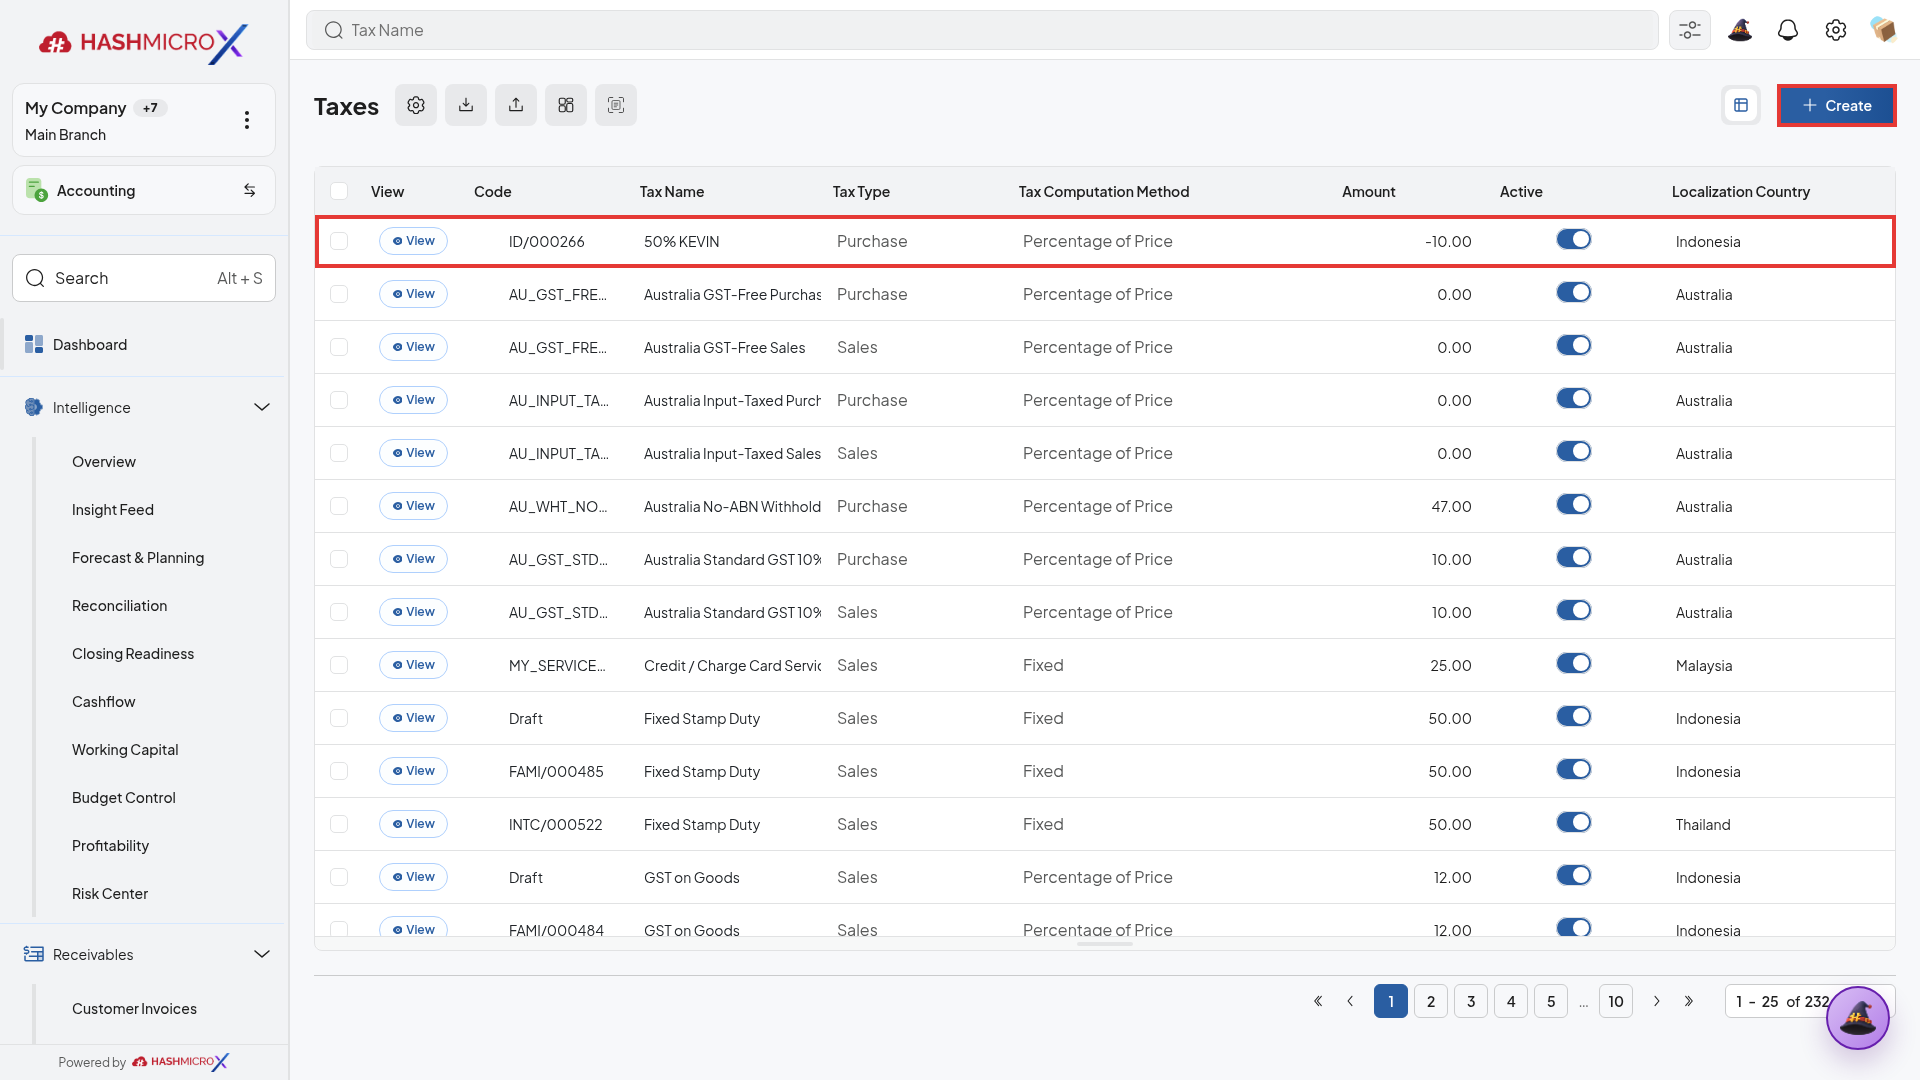
Task: Collapse the Intelligence menu section
Action: point(262,407)
